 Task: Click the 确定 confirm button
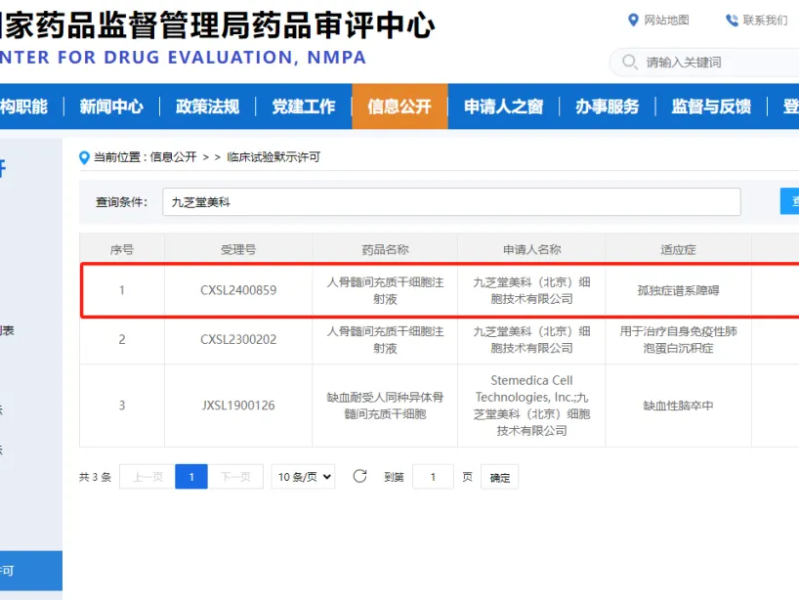point(499,477)
